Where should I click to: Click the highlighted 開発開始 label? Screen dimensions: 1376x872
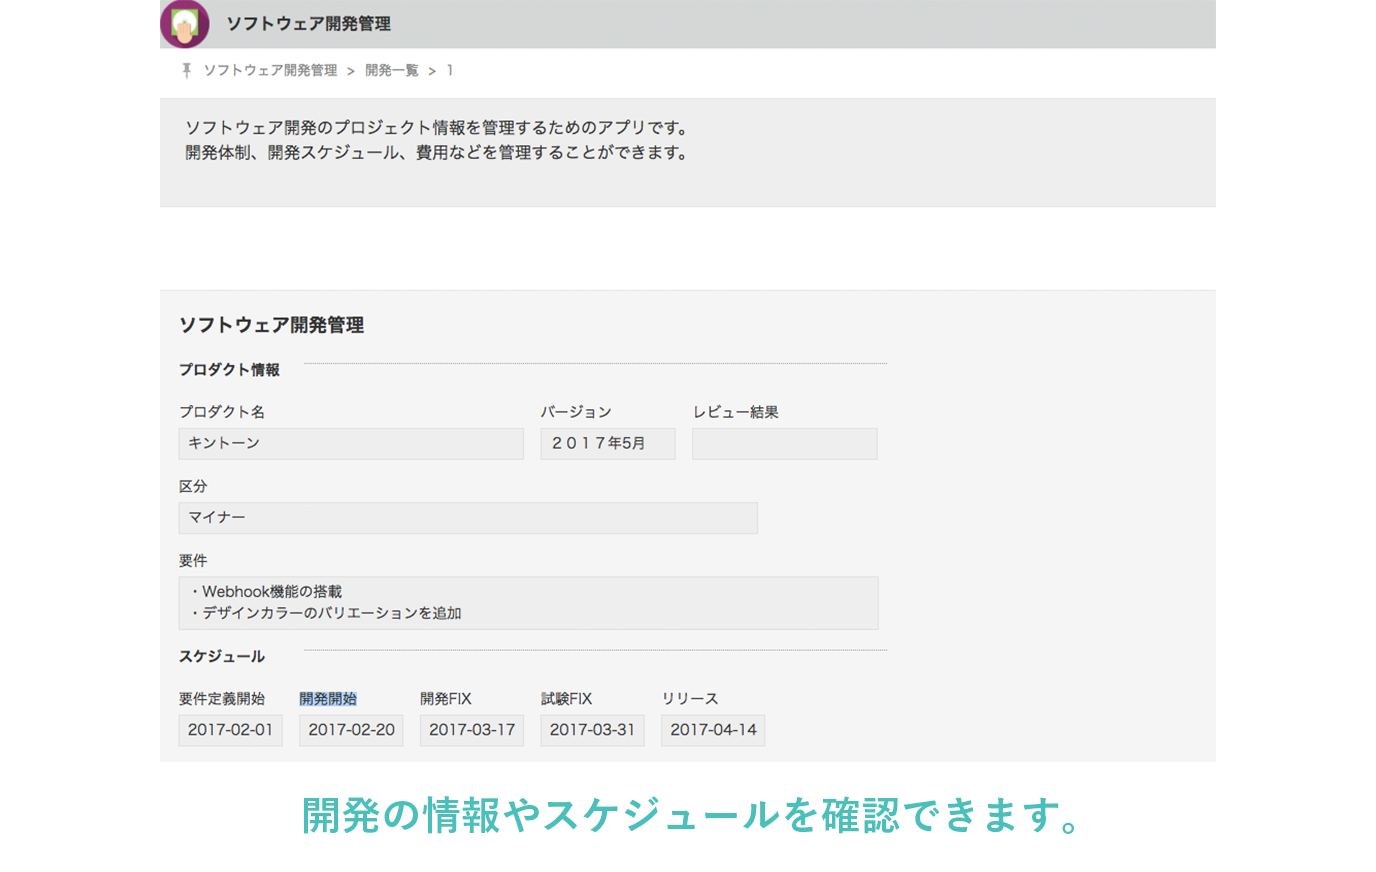point(328,699)
